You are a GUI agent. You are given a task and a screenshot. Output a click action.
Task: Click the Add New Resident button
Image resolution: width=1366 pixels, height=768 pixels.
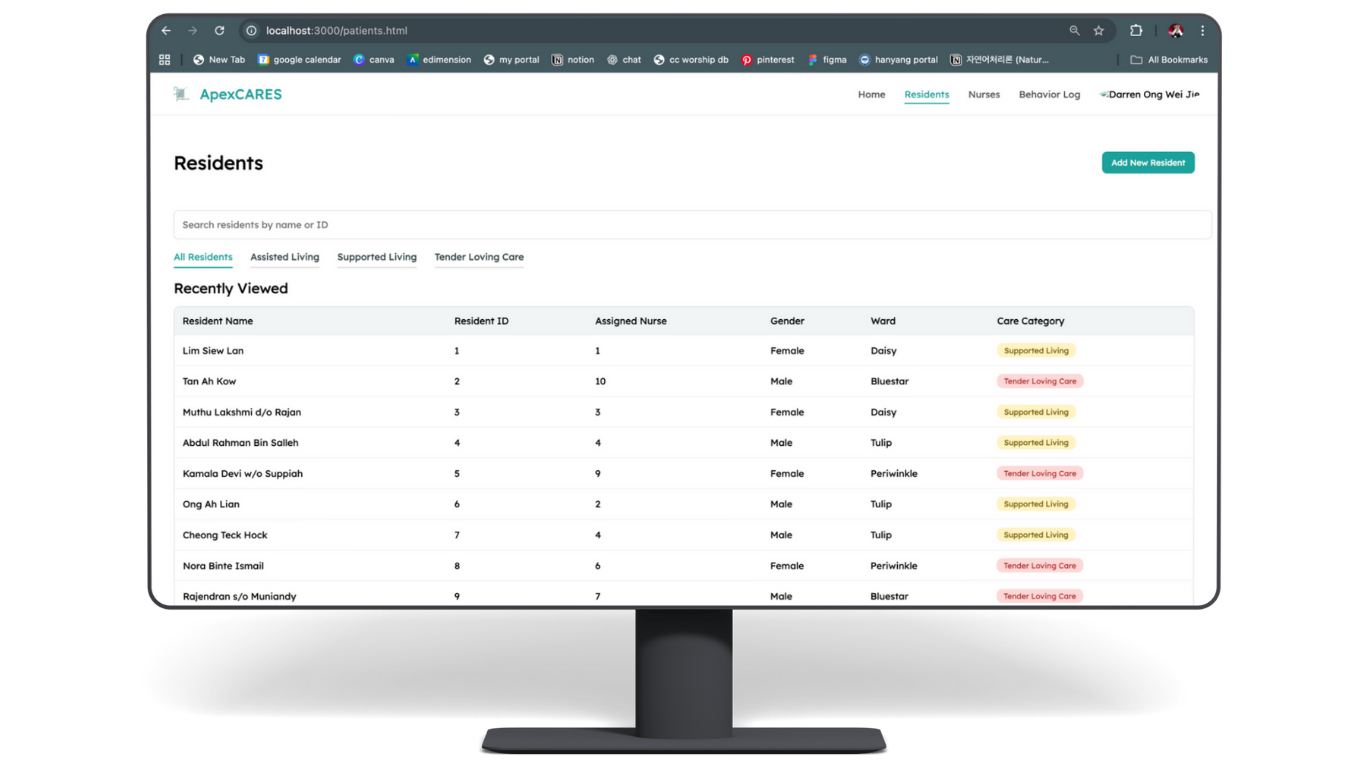1148,163
